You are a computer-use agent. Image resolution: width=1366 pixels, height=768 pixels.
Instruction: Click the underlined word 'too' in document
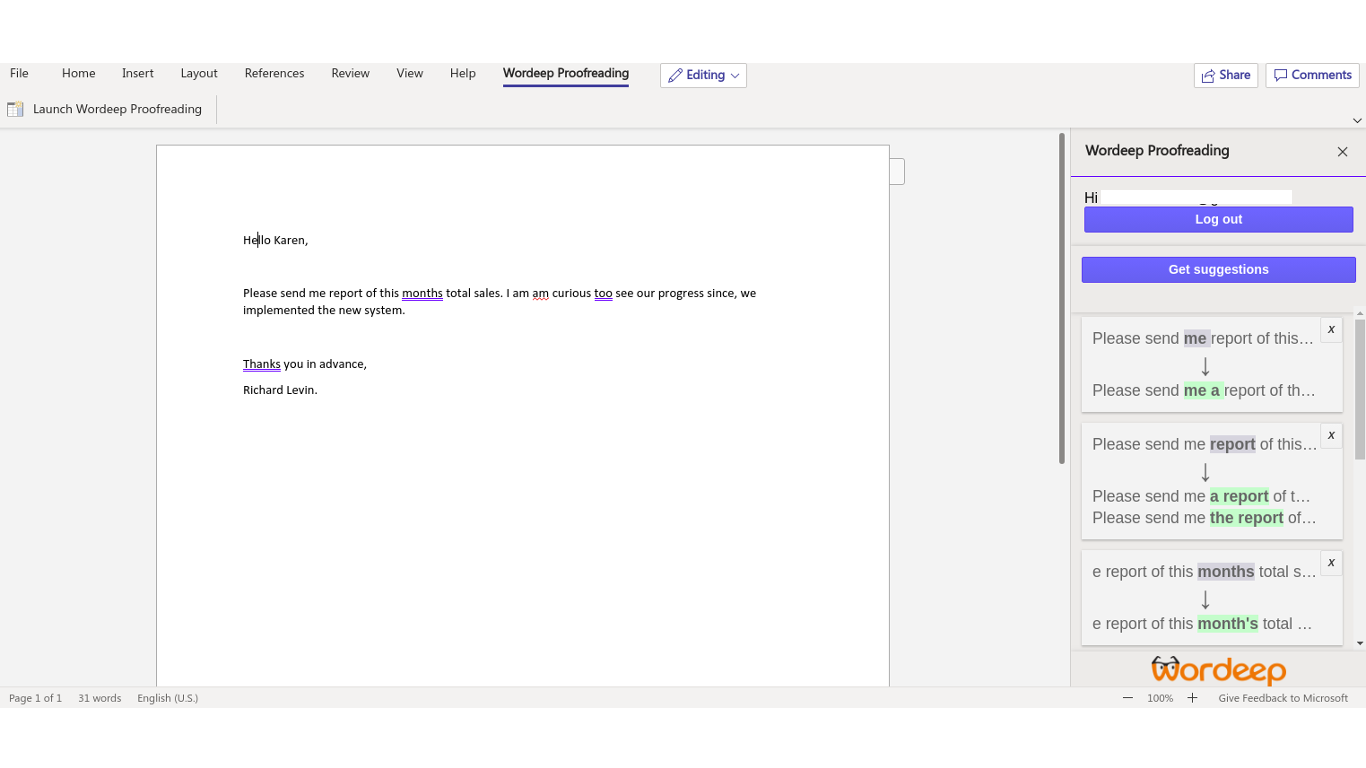coord(603,293)
